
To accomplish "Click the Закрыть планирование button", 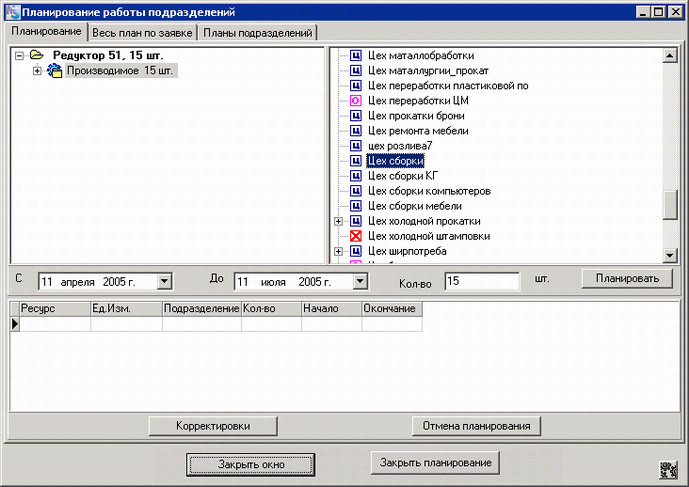I will 435,463.
